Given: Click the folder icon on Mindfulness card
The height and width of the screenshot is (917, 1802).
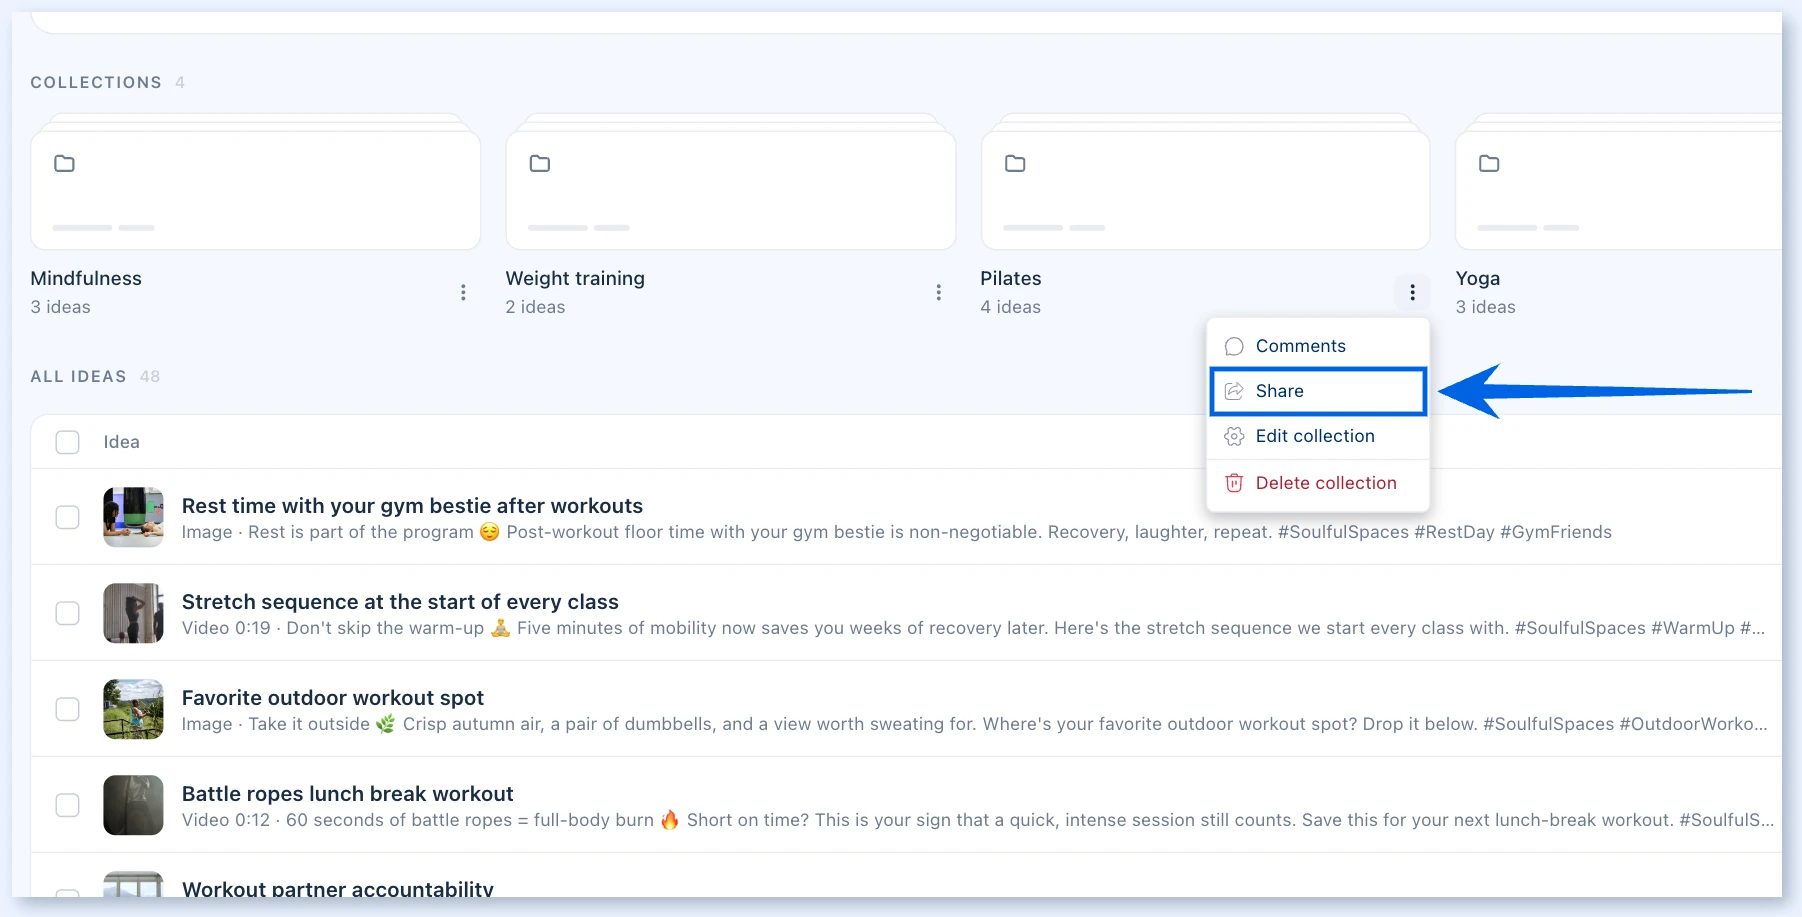Looking at the screenshot, I should click(x=64, y=163).
